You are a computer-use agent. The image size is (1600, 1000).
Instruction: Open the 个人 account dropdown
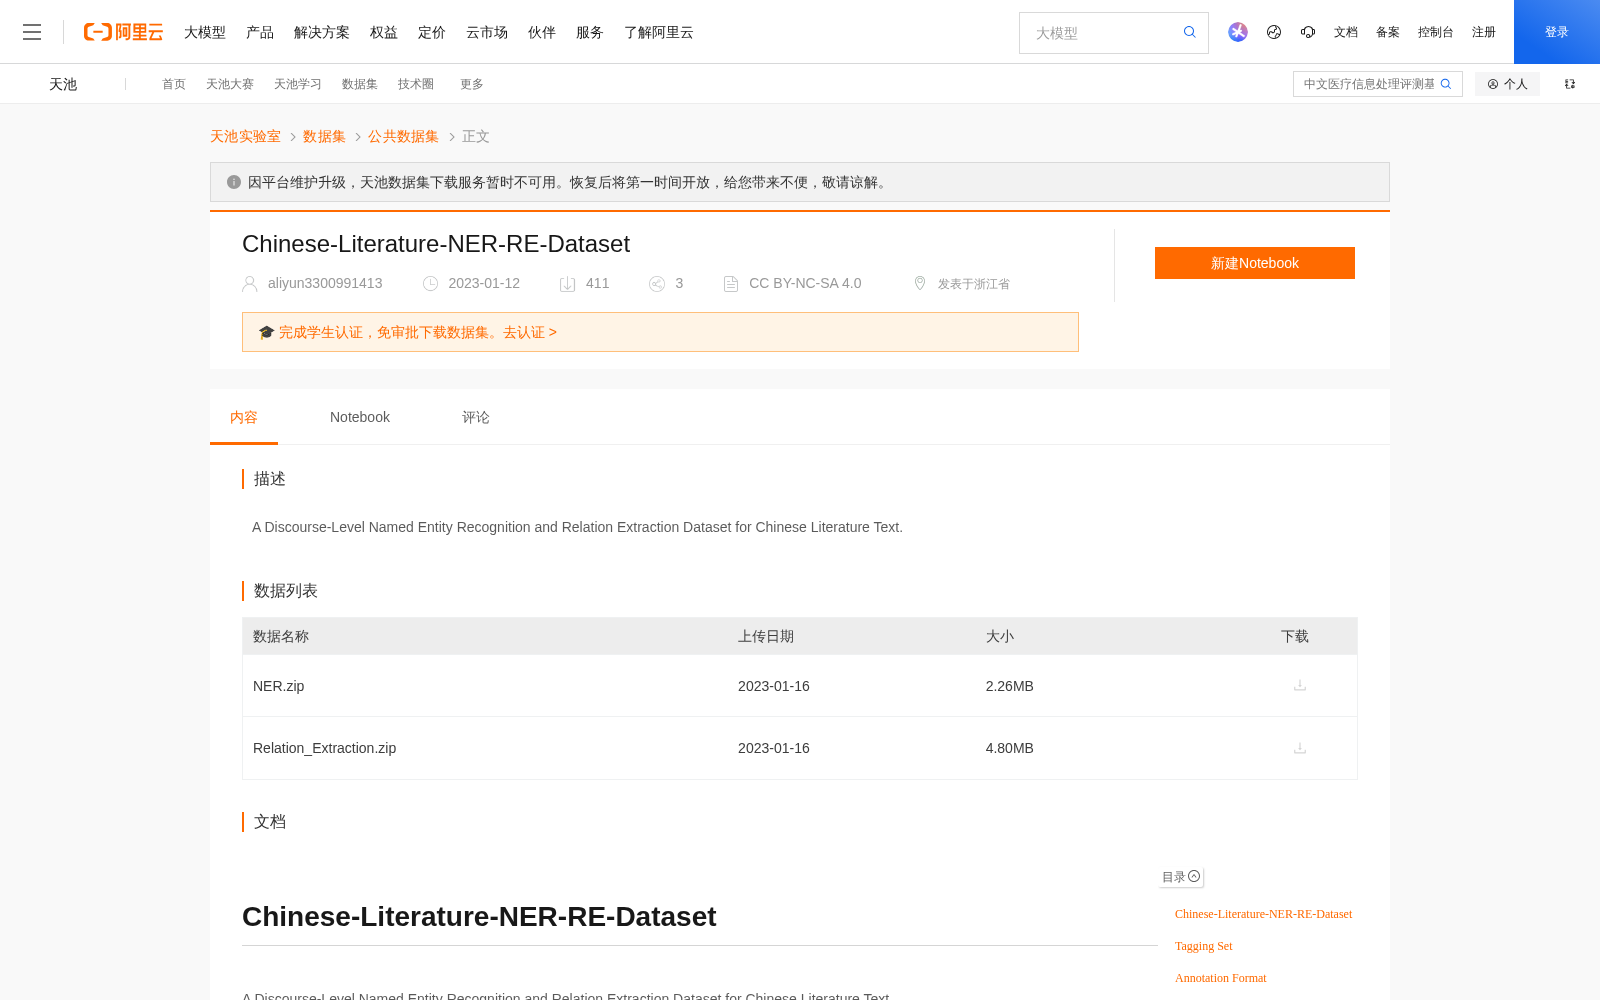pos(1507,84)
